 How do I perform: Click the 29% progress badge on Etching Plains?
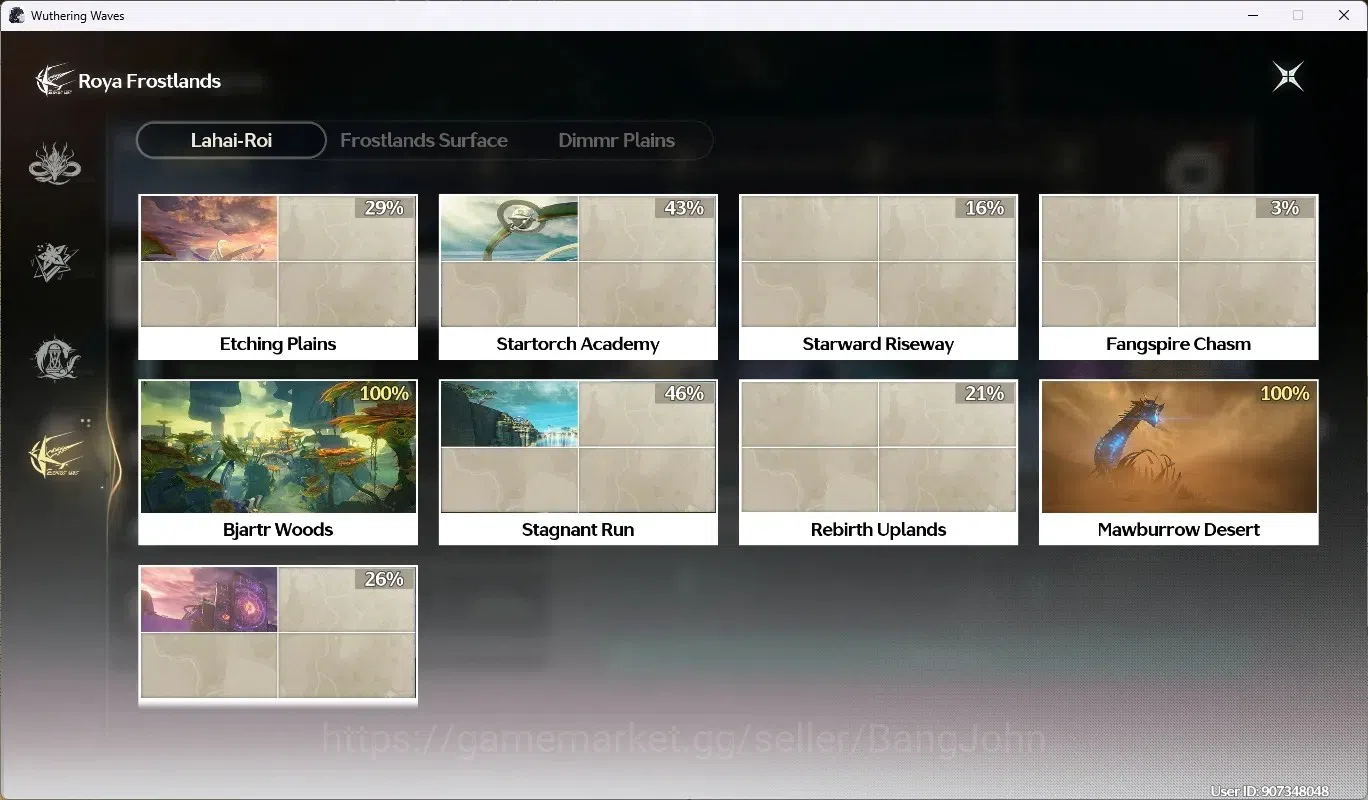(x=384, y=208)
